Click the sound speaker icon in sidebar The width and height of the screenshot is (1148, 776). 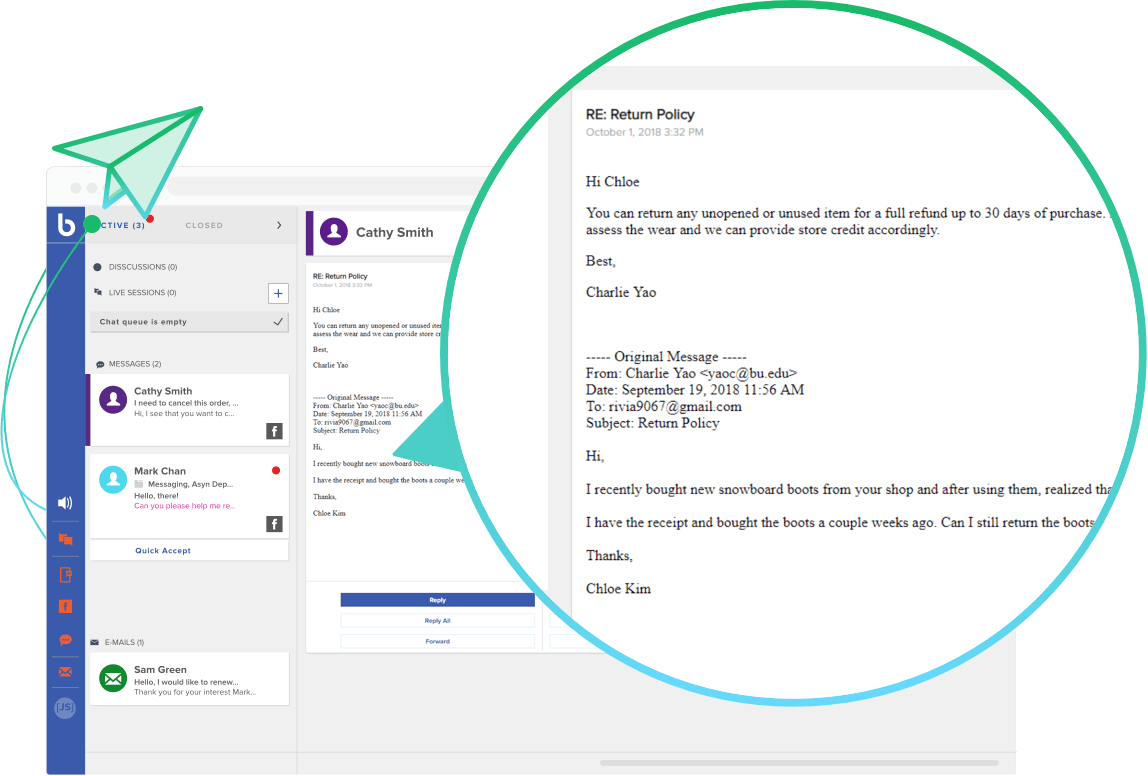(65, 503)
